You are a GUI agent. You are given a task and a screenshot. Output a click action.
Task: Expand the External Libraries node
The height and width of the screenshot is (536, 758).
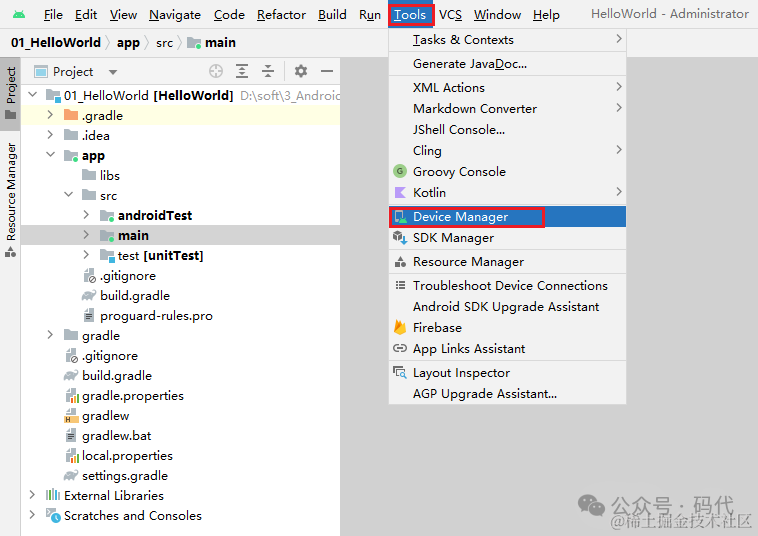(32, 494)
